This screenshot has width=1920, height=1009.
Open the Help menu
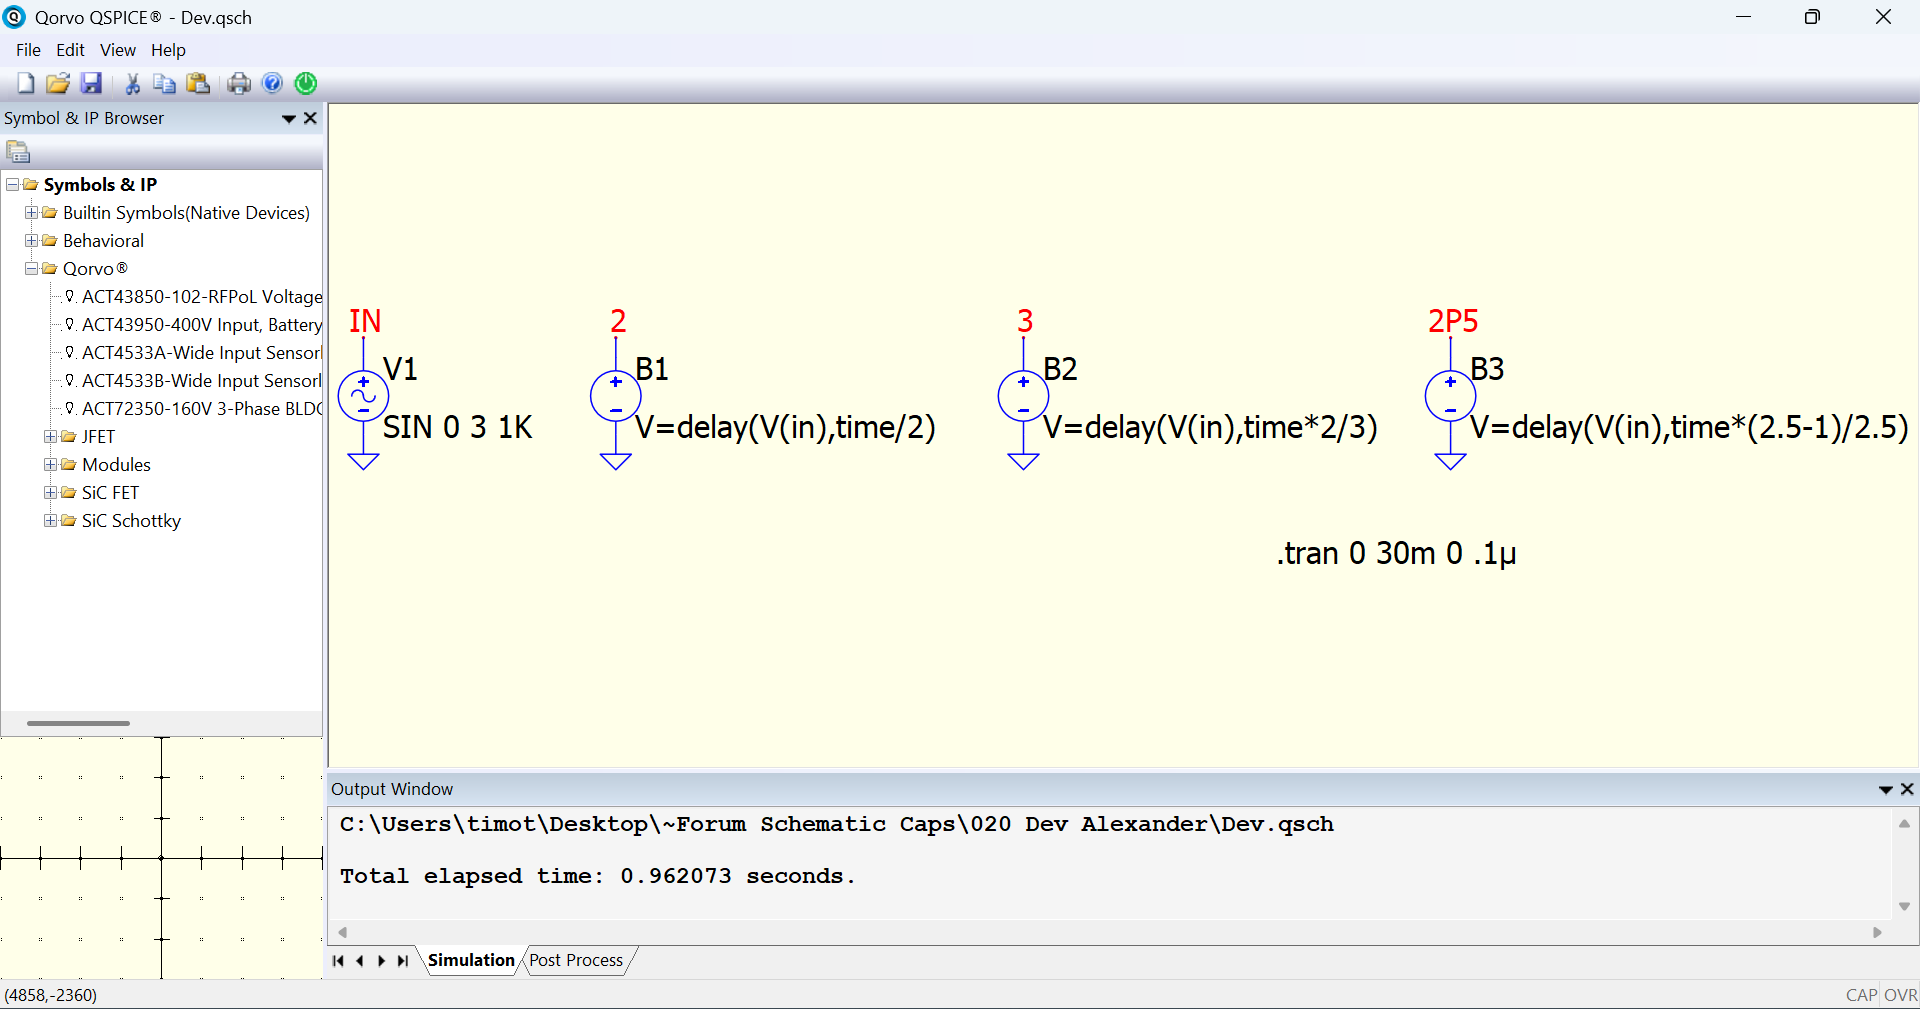[168, 50]
